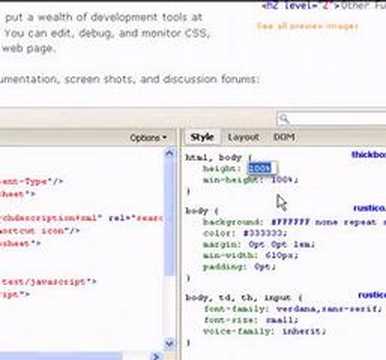Click the font-family verdana,sans-serif value
This screenshot has width=386, height=360.
pos(327,309)
